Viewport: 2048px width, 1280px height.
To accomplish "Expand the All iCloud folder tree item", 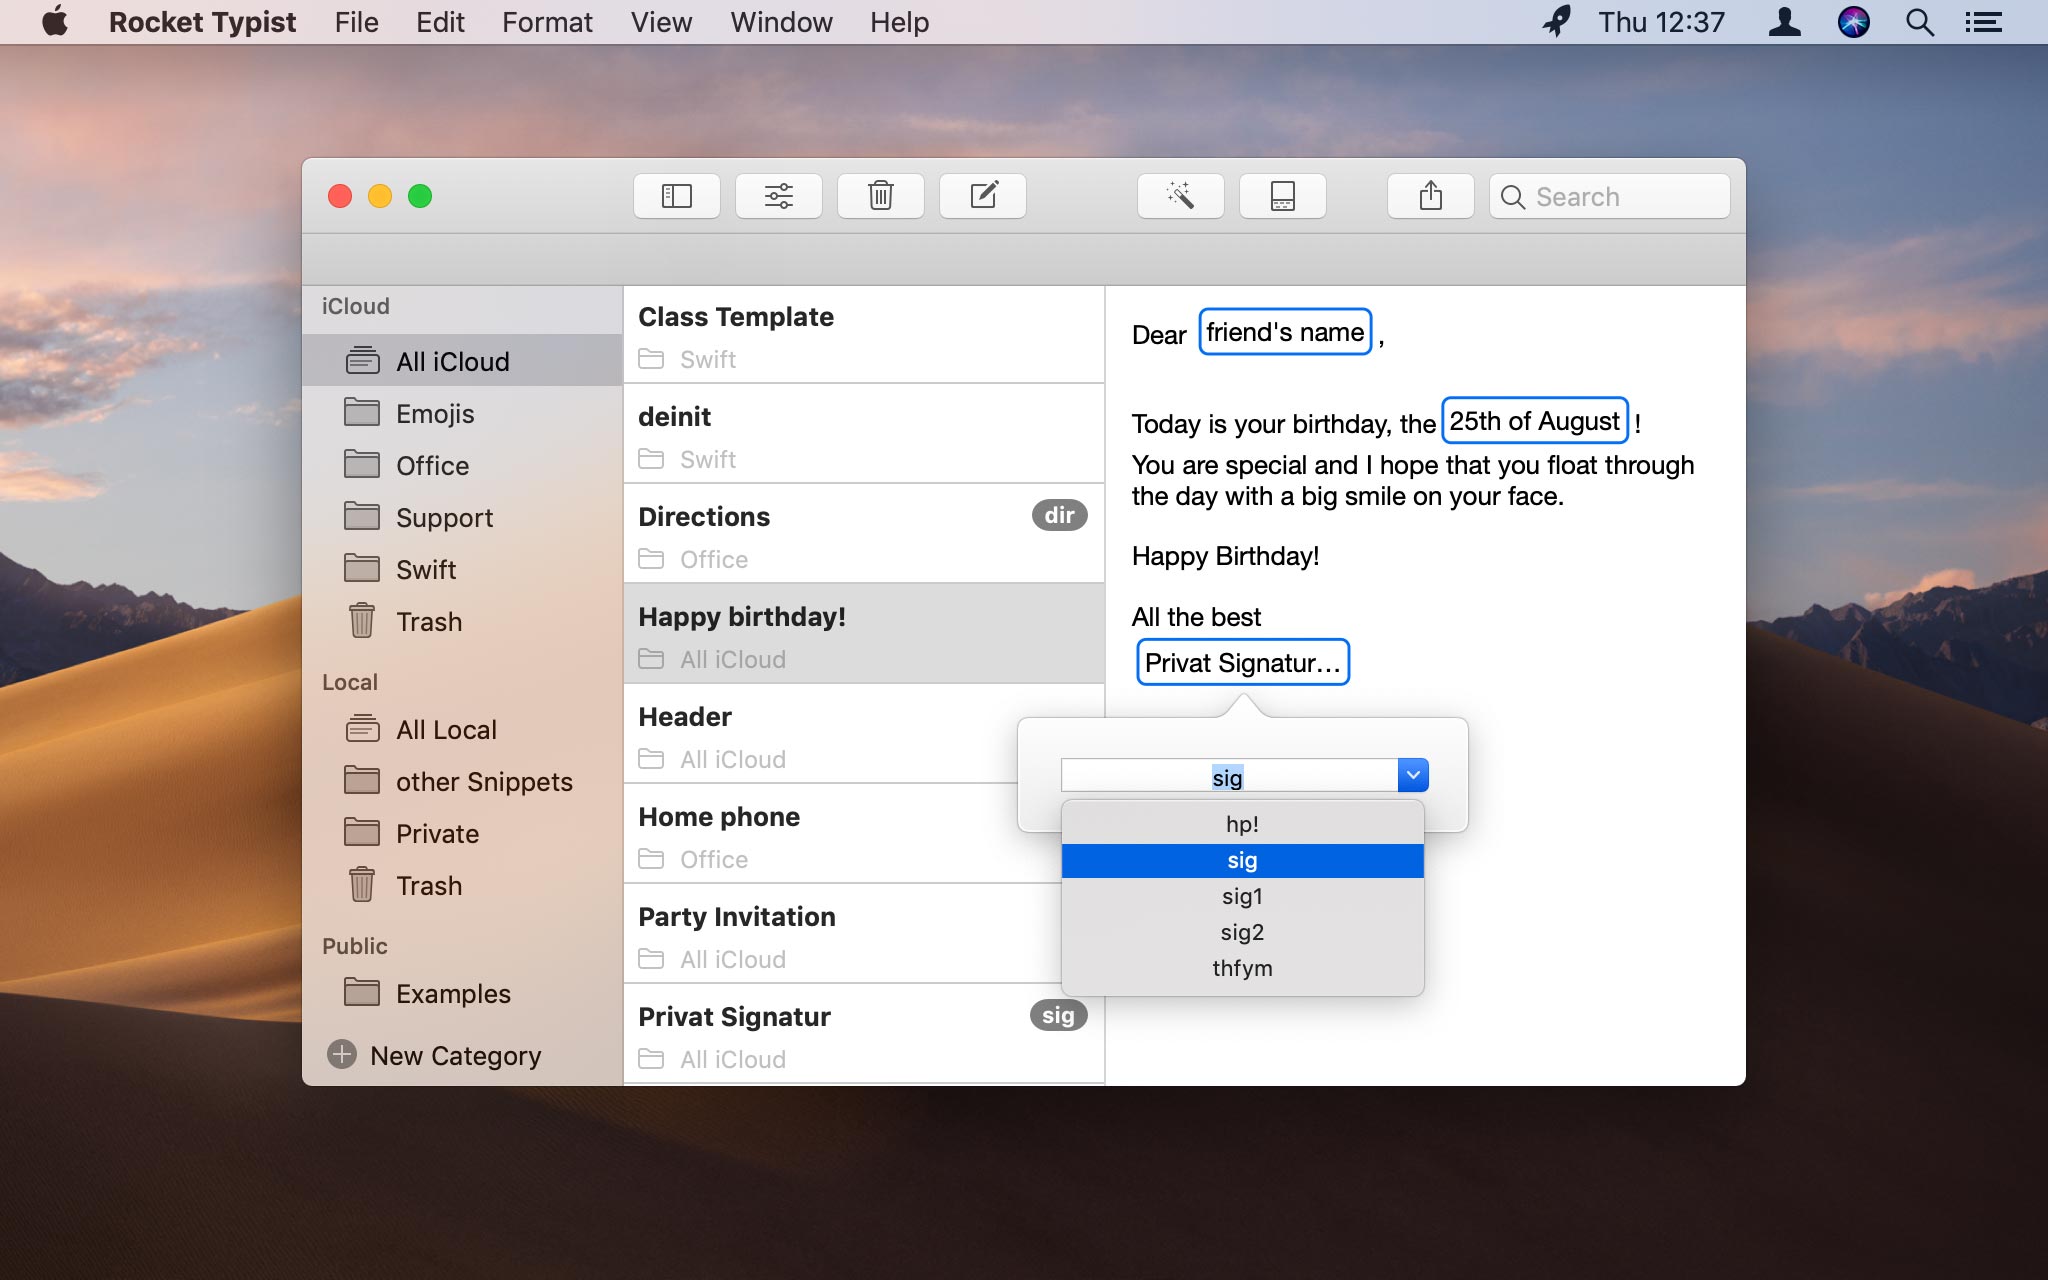I will coord(451,360).
